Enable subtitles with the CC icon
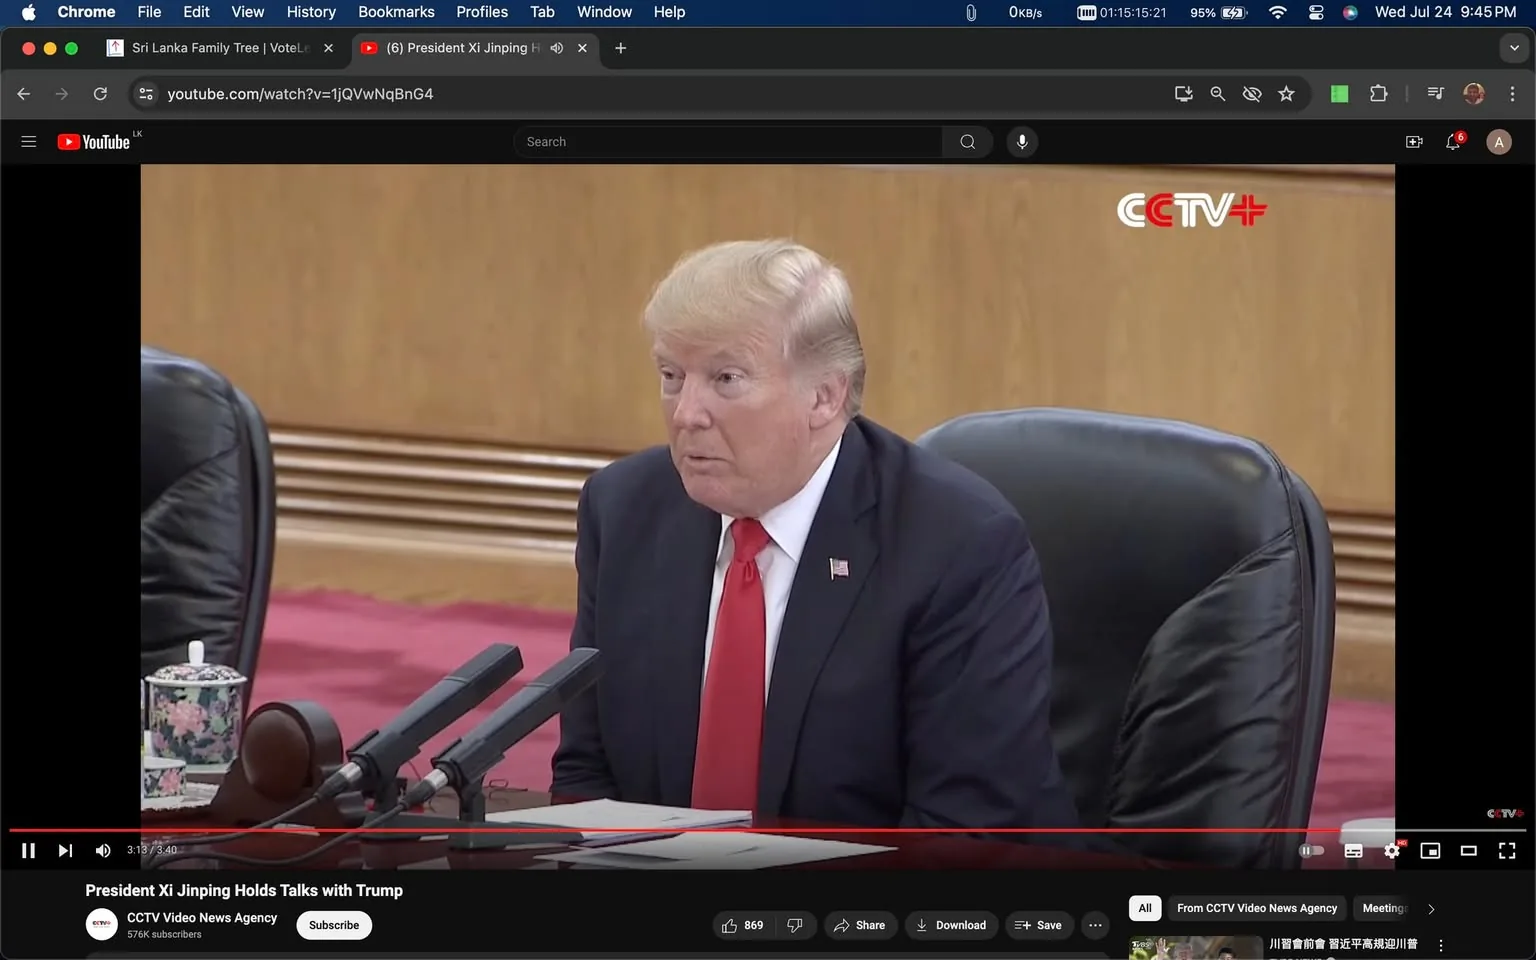The image size is (1536, 960). tap(1352, 850)
